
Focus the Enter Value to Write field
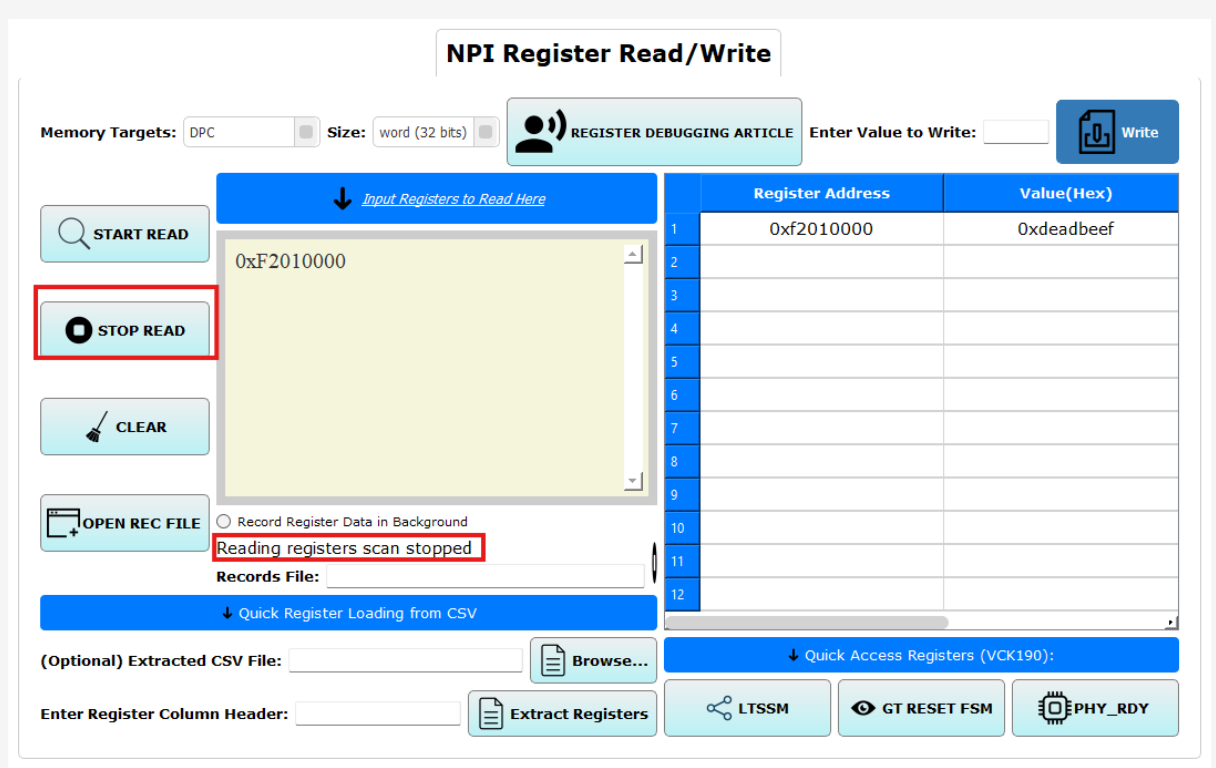(x=1016, y=132)
